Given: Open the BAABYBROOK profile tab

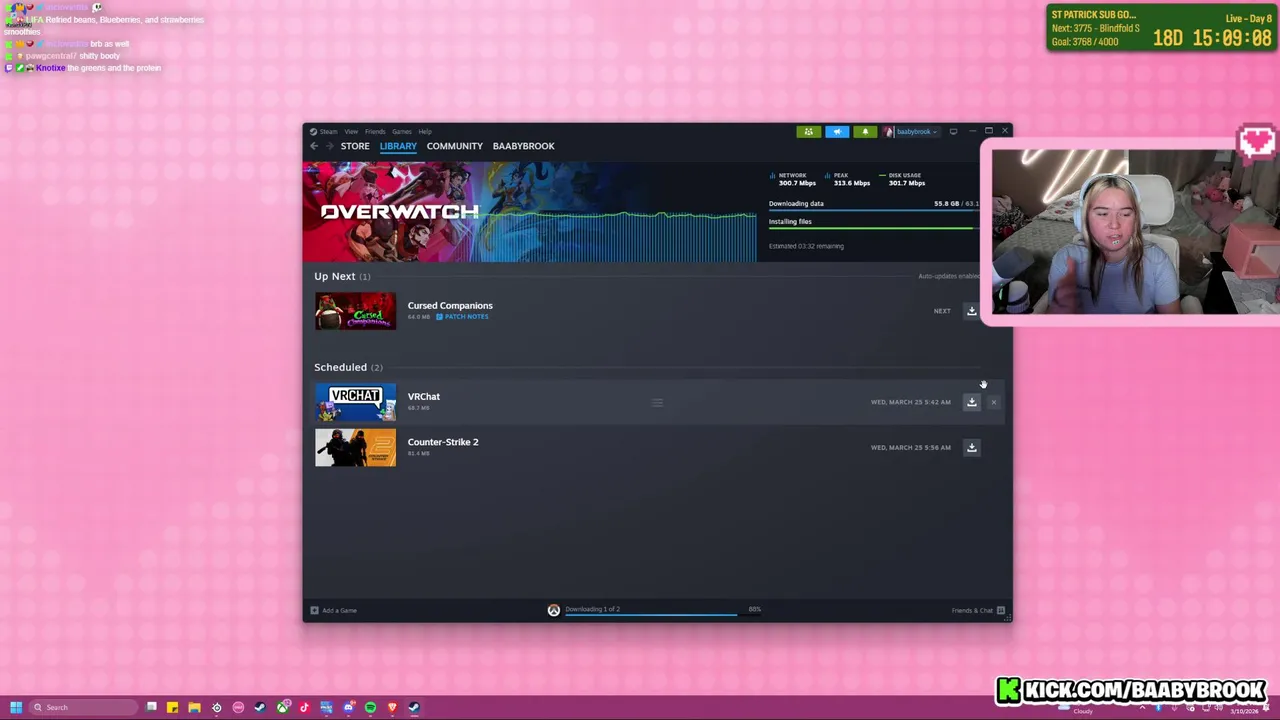Looking at the screenshot, I should [x=523, y=146].
